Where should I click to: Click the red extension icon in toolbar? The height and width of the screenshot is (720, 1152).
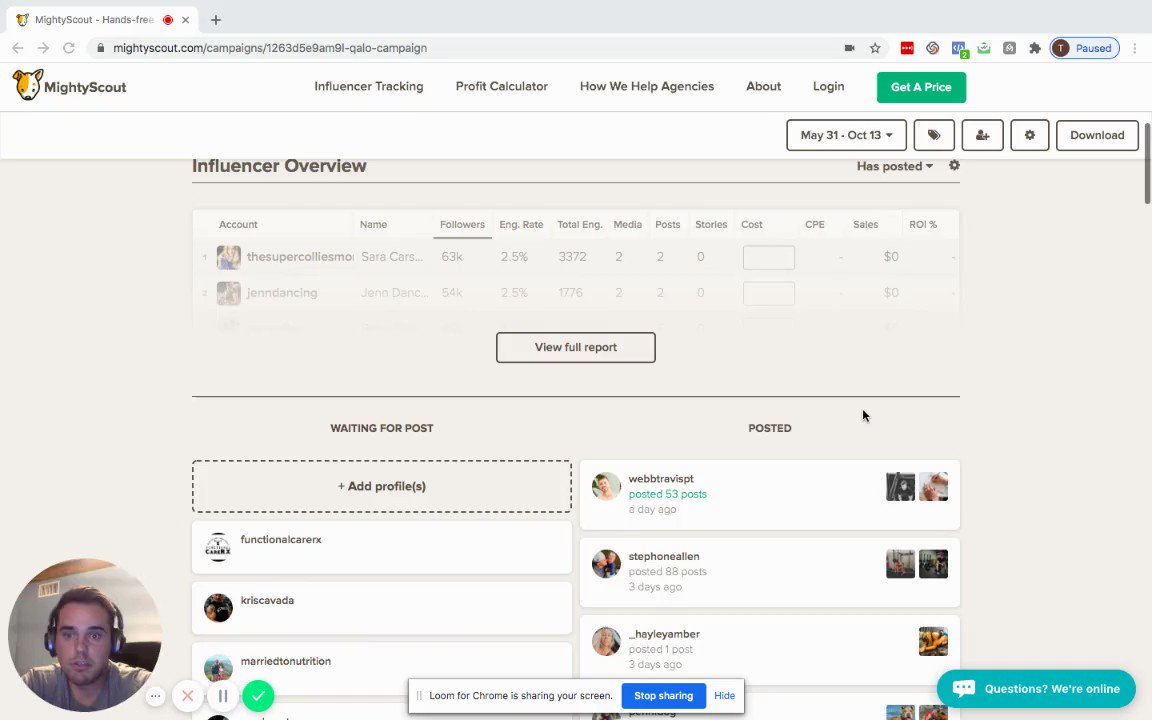(x=907, y=48)
